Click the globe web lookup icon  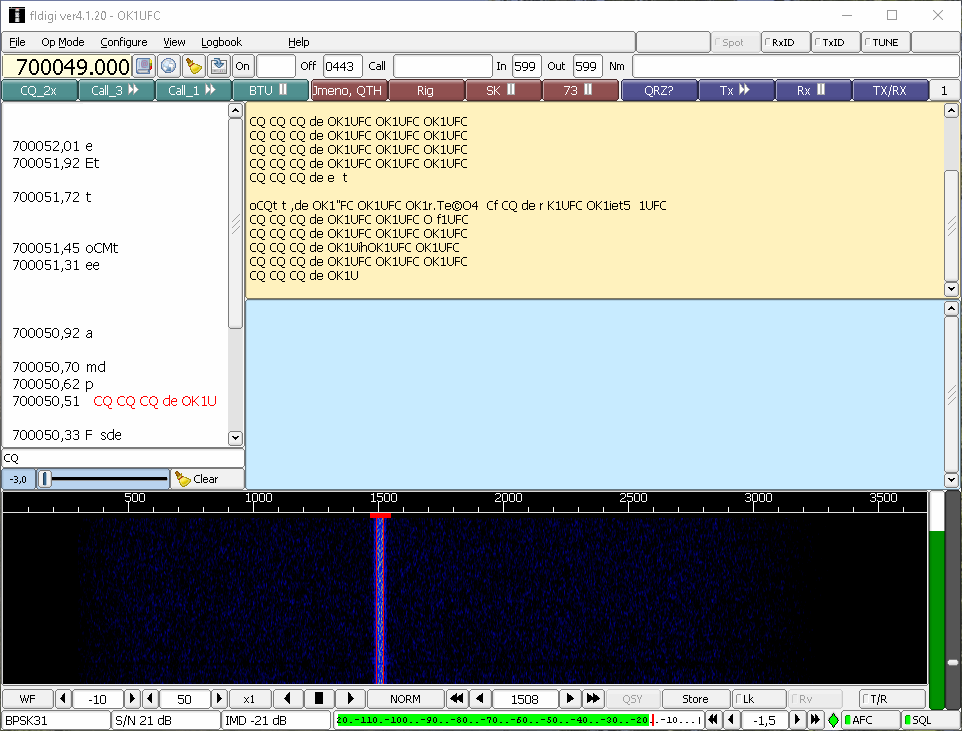(169, 66)
